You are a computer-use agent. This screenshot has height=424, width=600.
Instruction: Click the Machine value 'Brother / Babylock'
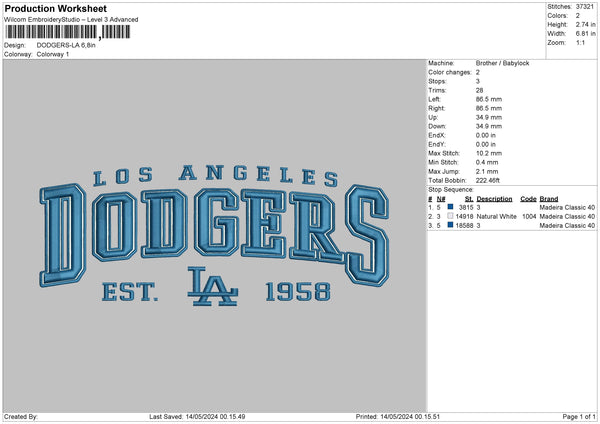pos(502,63)
